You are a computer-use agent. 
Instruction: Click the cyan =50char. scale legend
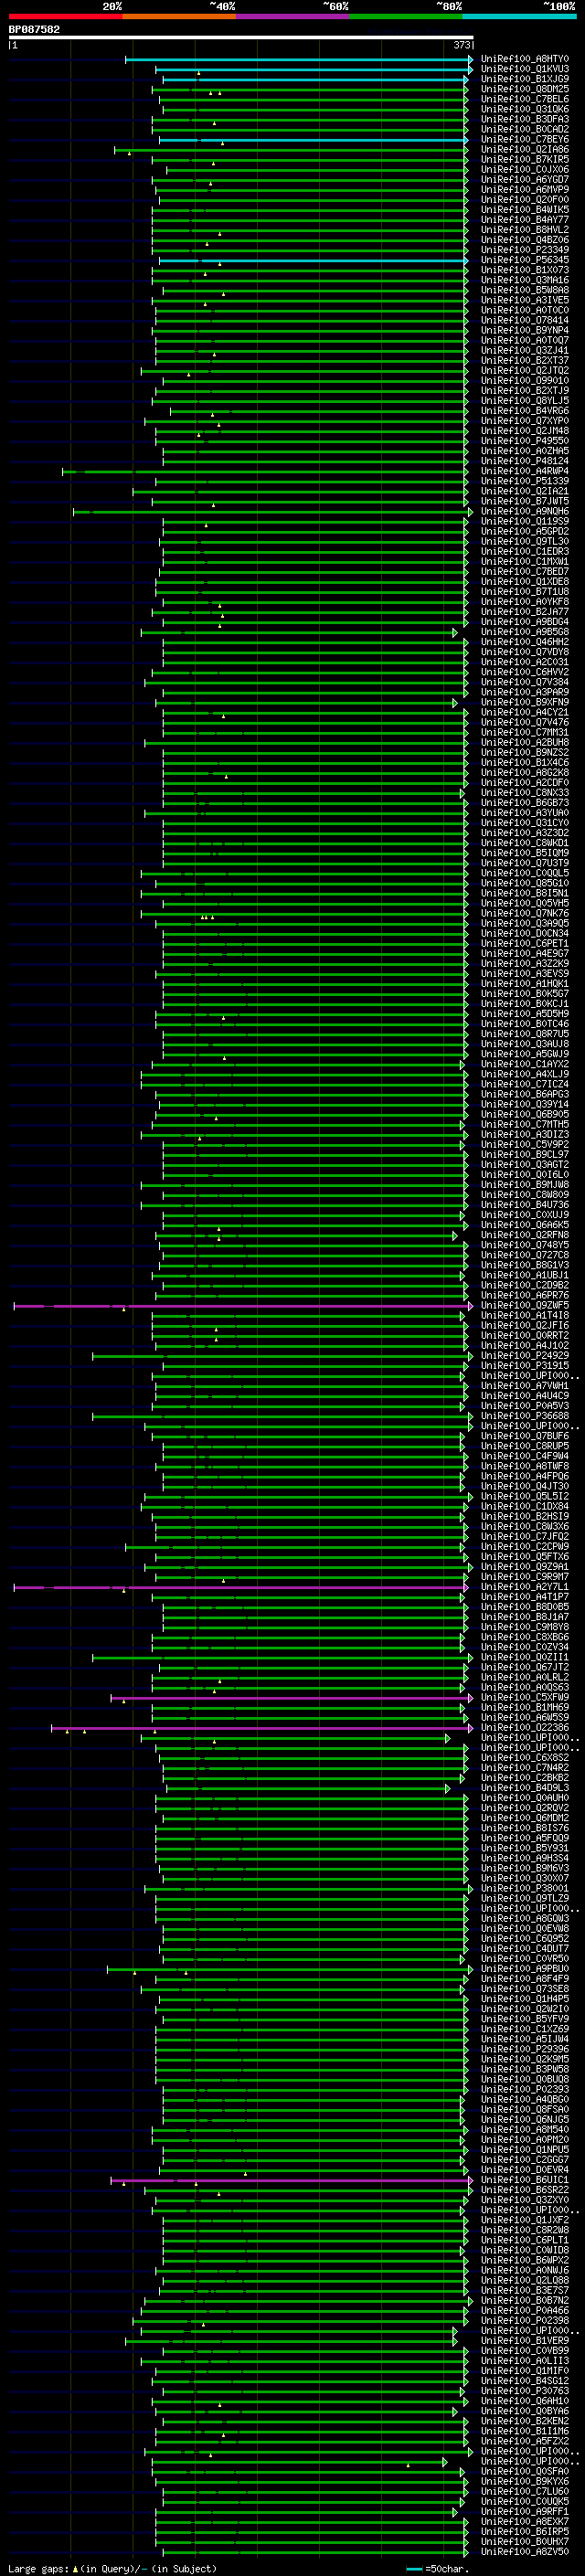(x=438, y=2569)
